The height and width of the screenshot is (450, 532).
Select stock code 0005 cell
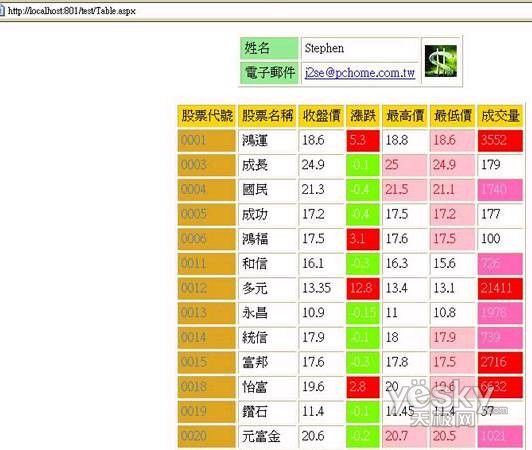point(207,214)
